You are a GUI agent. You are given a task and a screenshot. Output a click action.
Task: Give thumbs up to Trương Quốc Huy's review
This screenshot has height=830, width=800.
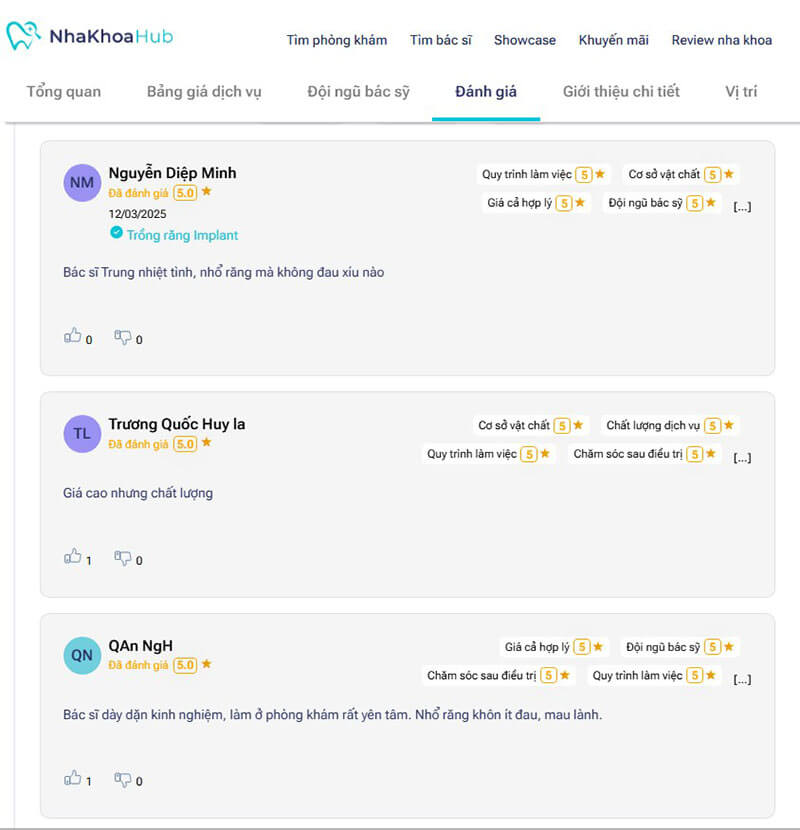[72, 557]
